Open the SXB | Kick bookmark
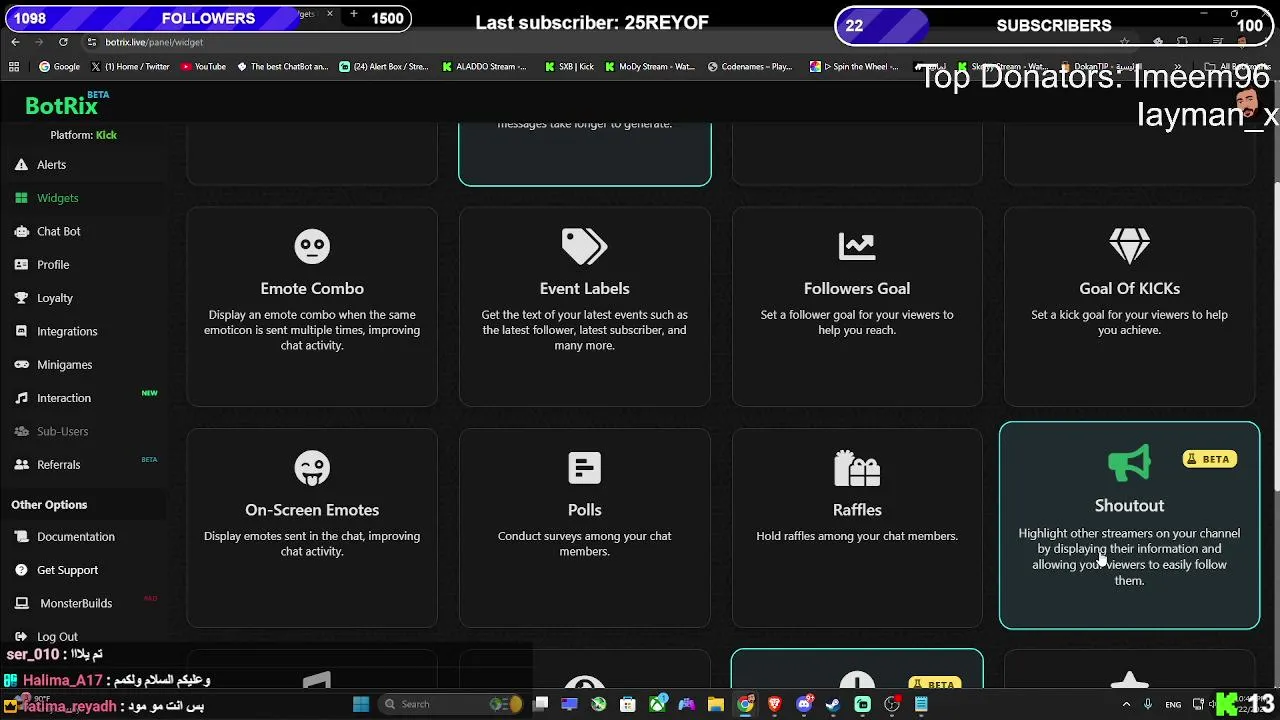The image size is (1280, 720). click(569, 67)
